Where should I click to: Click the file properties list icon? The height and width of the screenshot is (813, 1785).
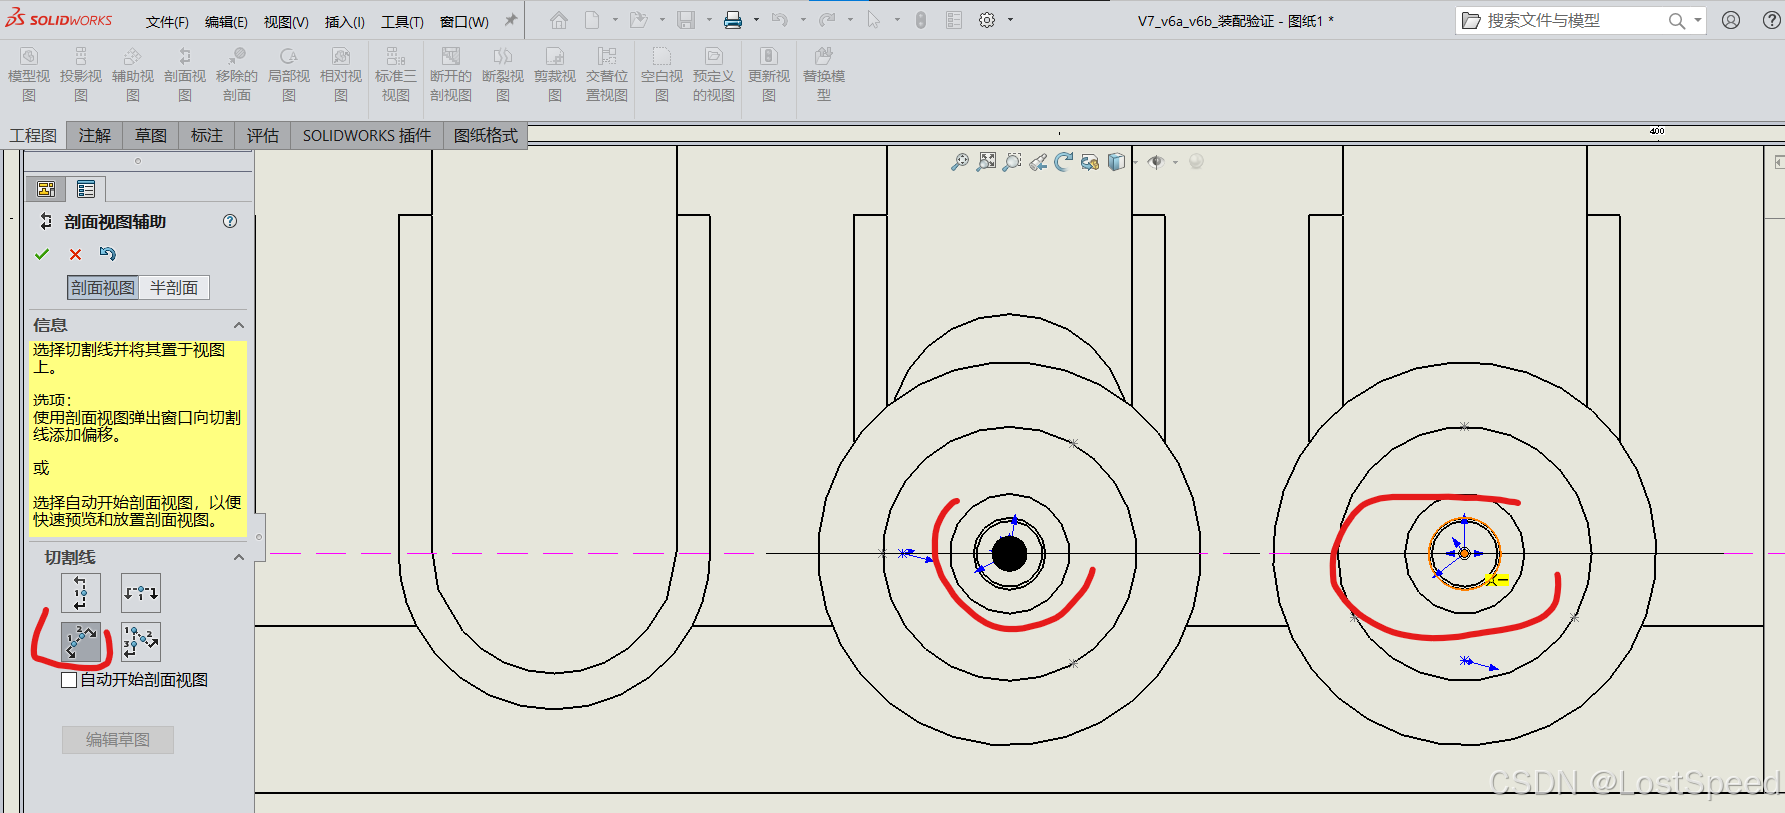coord(954,20)
